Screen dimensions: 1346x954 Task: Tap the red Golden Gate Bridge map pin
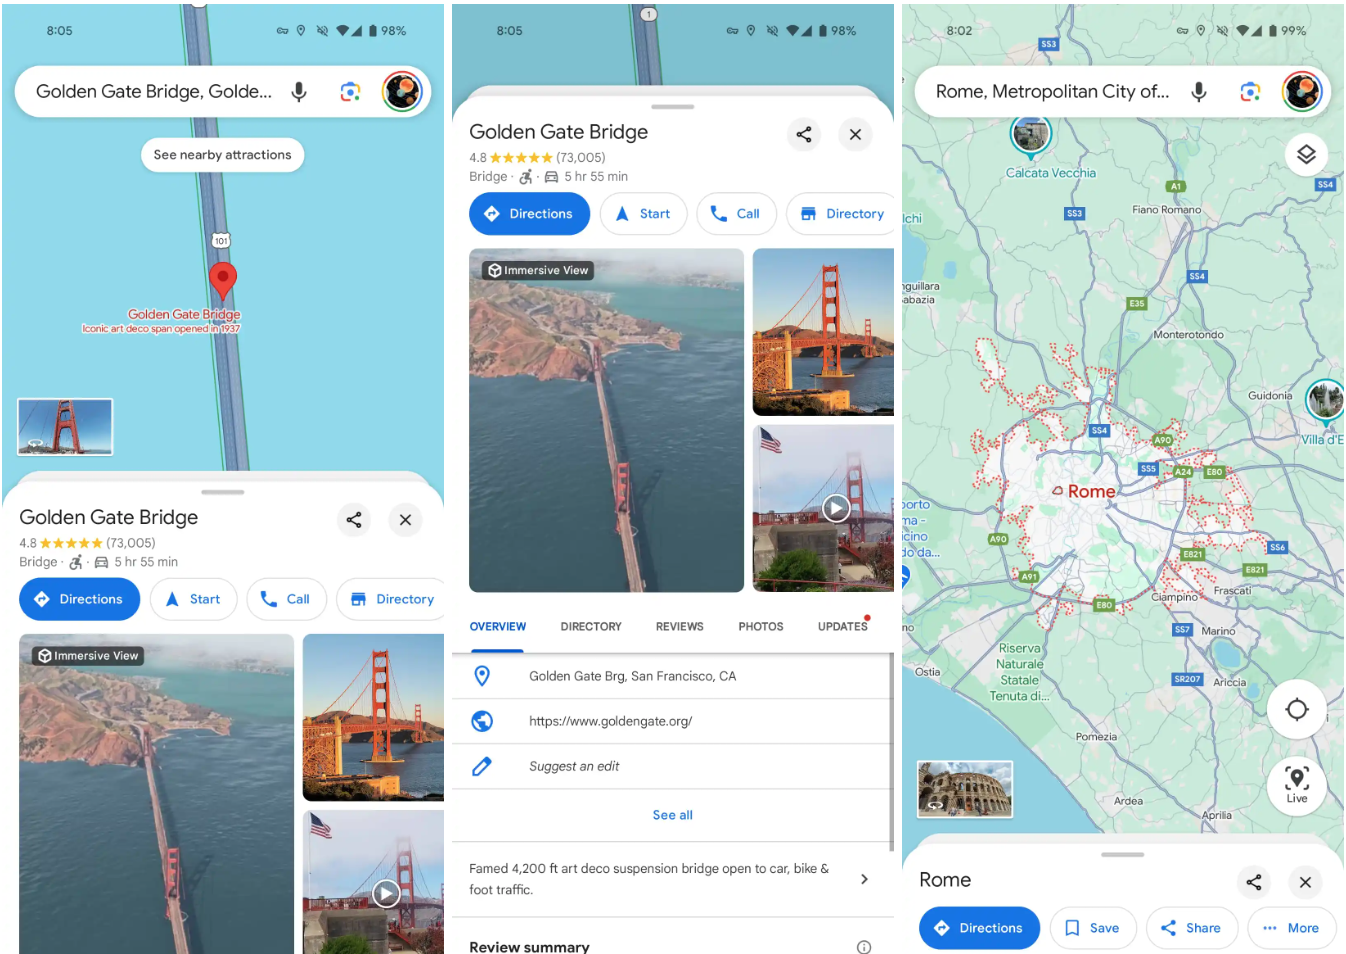point(223,280)
